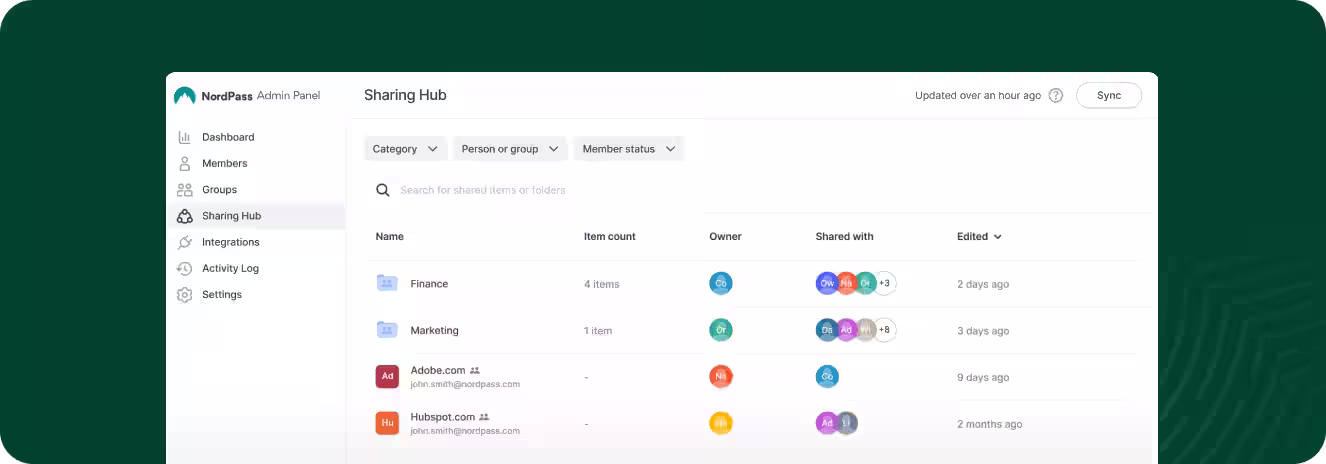
Task: Navigate to Activity Log
Action: pyautogui.click(x=230, y=268)
